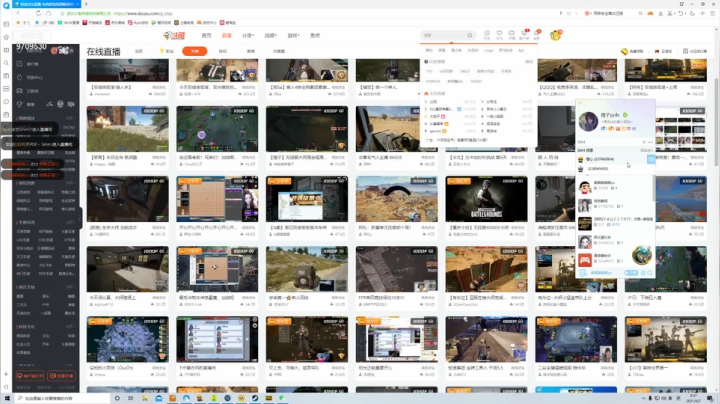Open the dropdown arrow beside the scissors icon

(x=675, y=14)
